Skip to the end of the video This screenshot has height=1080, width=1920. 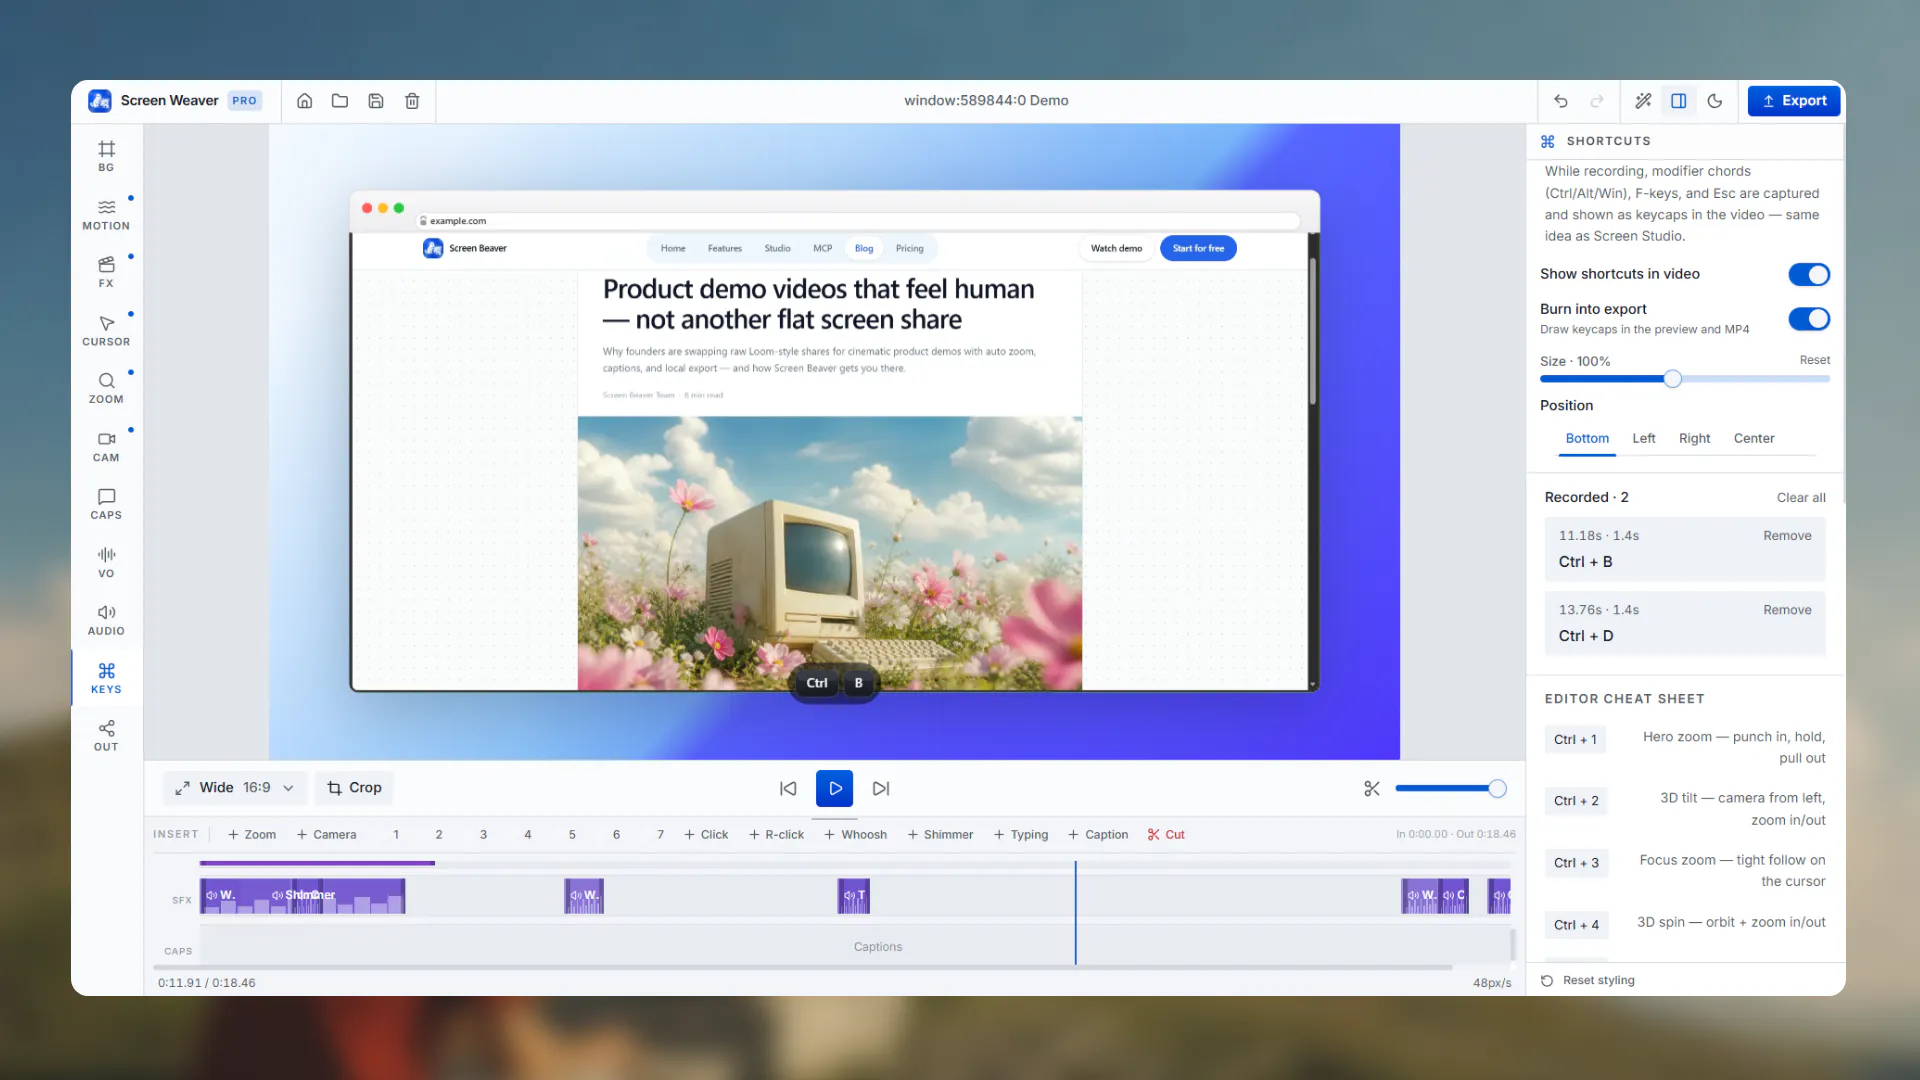click(881, 789)
